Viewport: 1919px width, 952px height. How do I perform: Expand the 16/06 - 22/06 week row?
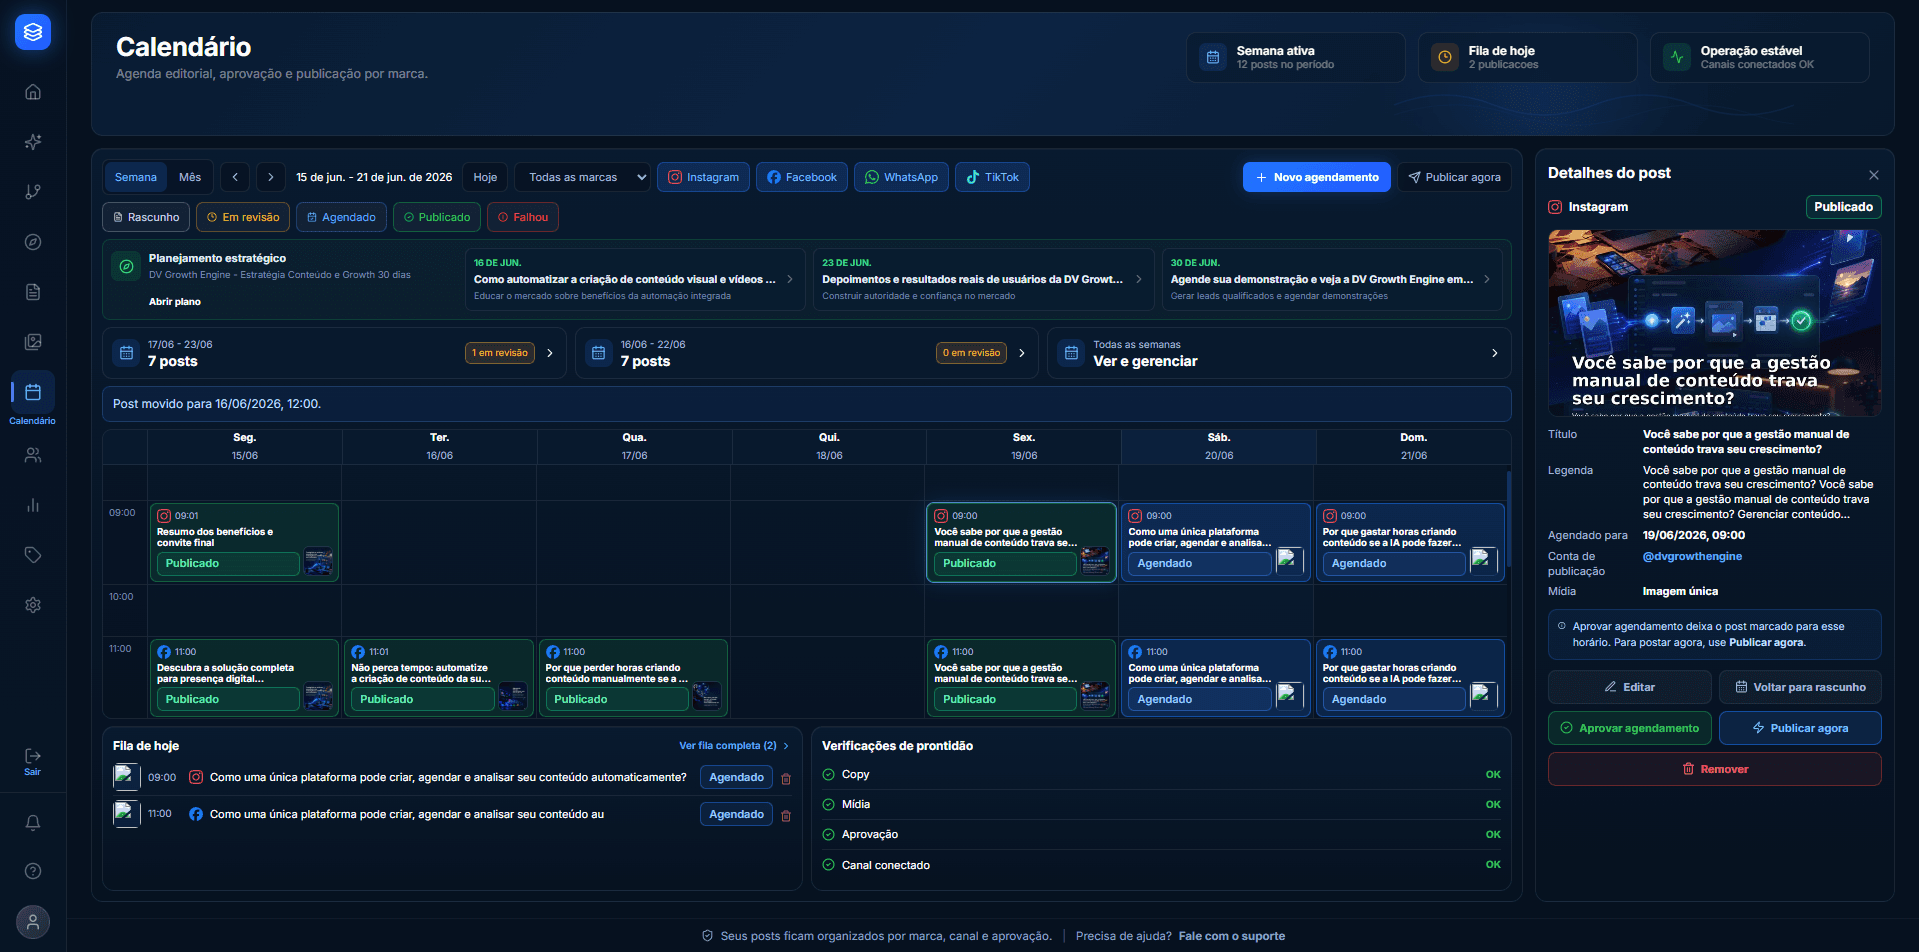(807, 353)
